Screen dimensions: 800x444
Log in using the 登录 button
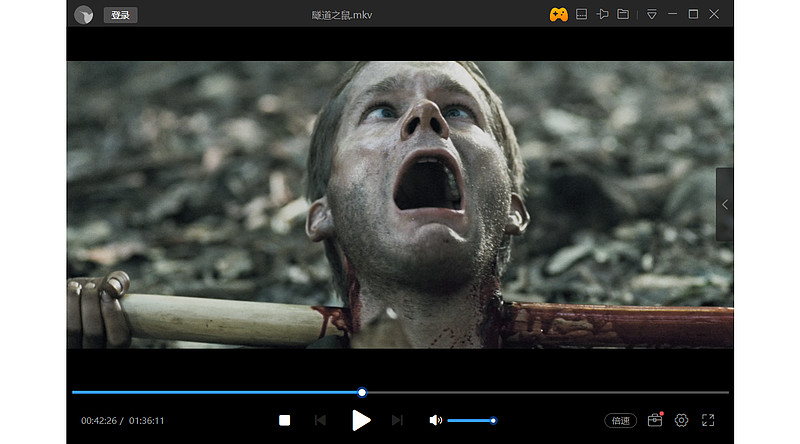120,15
